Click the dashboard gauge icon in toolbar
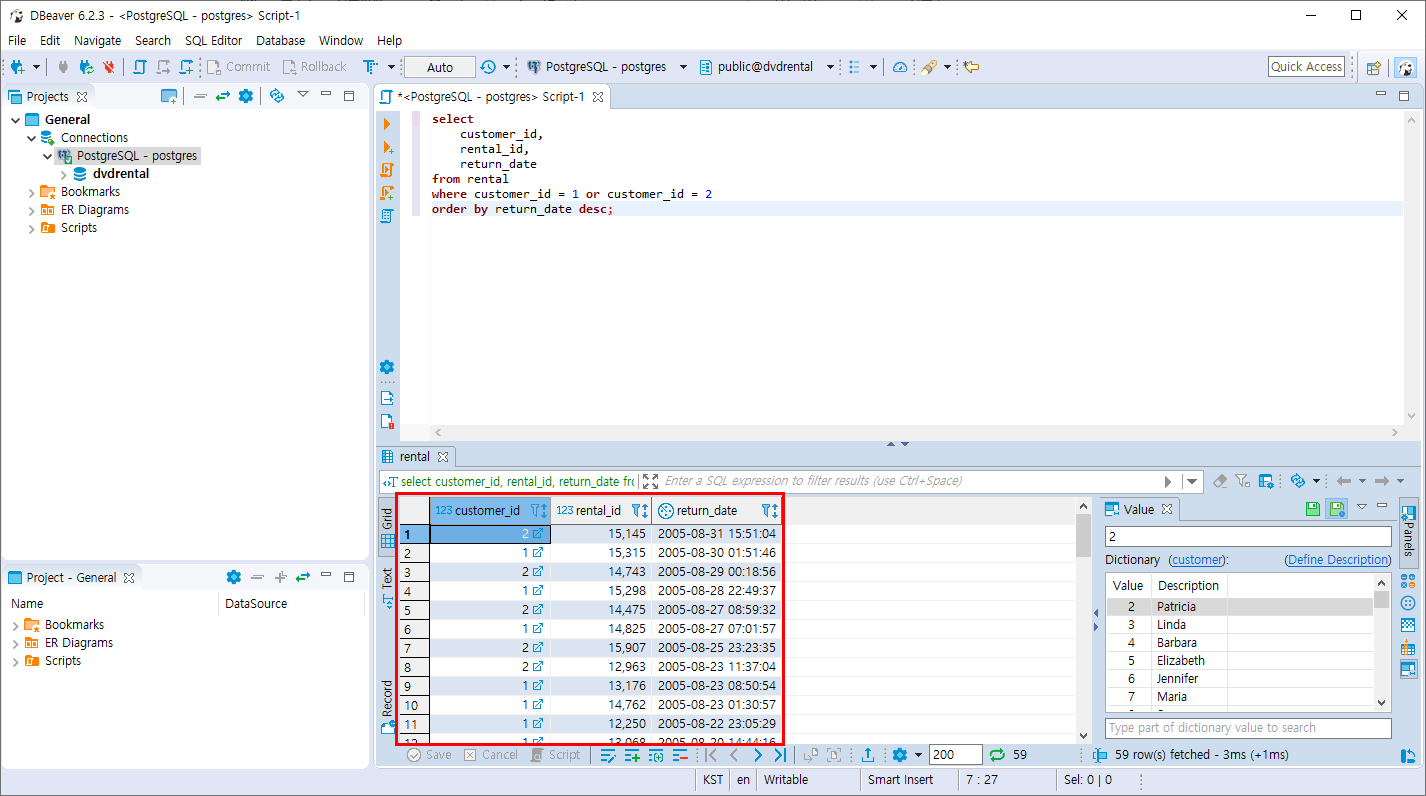The image size is (1426, 796). tap(900, 67)
